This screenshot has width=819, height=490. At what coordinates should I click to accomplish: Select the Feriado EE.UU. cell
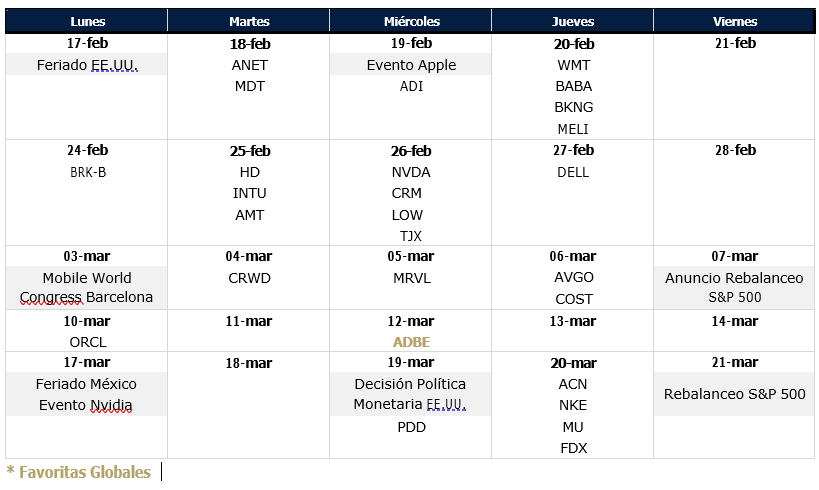tap(87, 65)
